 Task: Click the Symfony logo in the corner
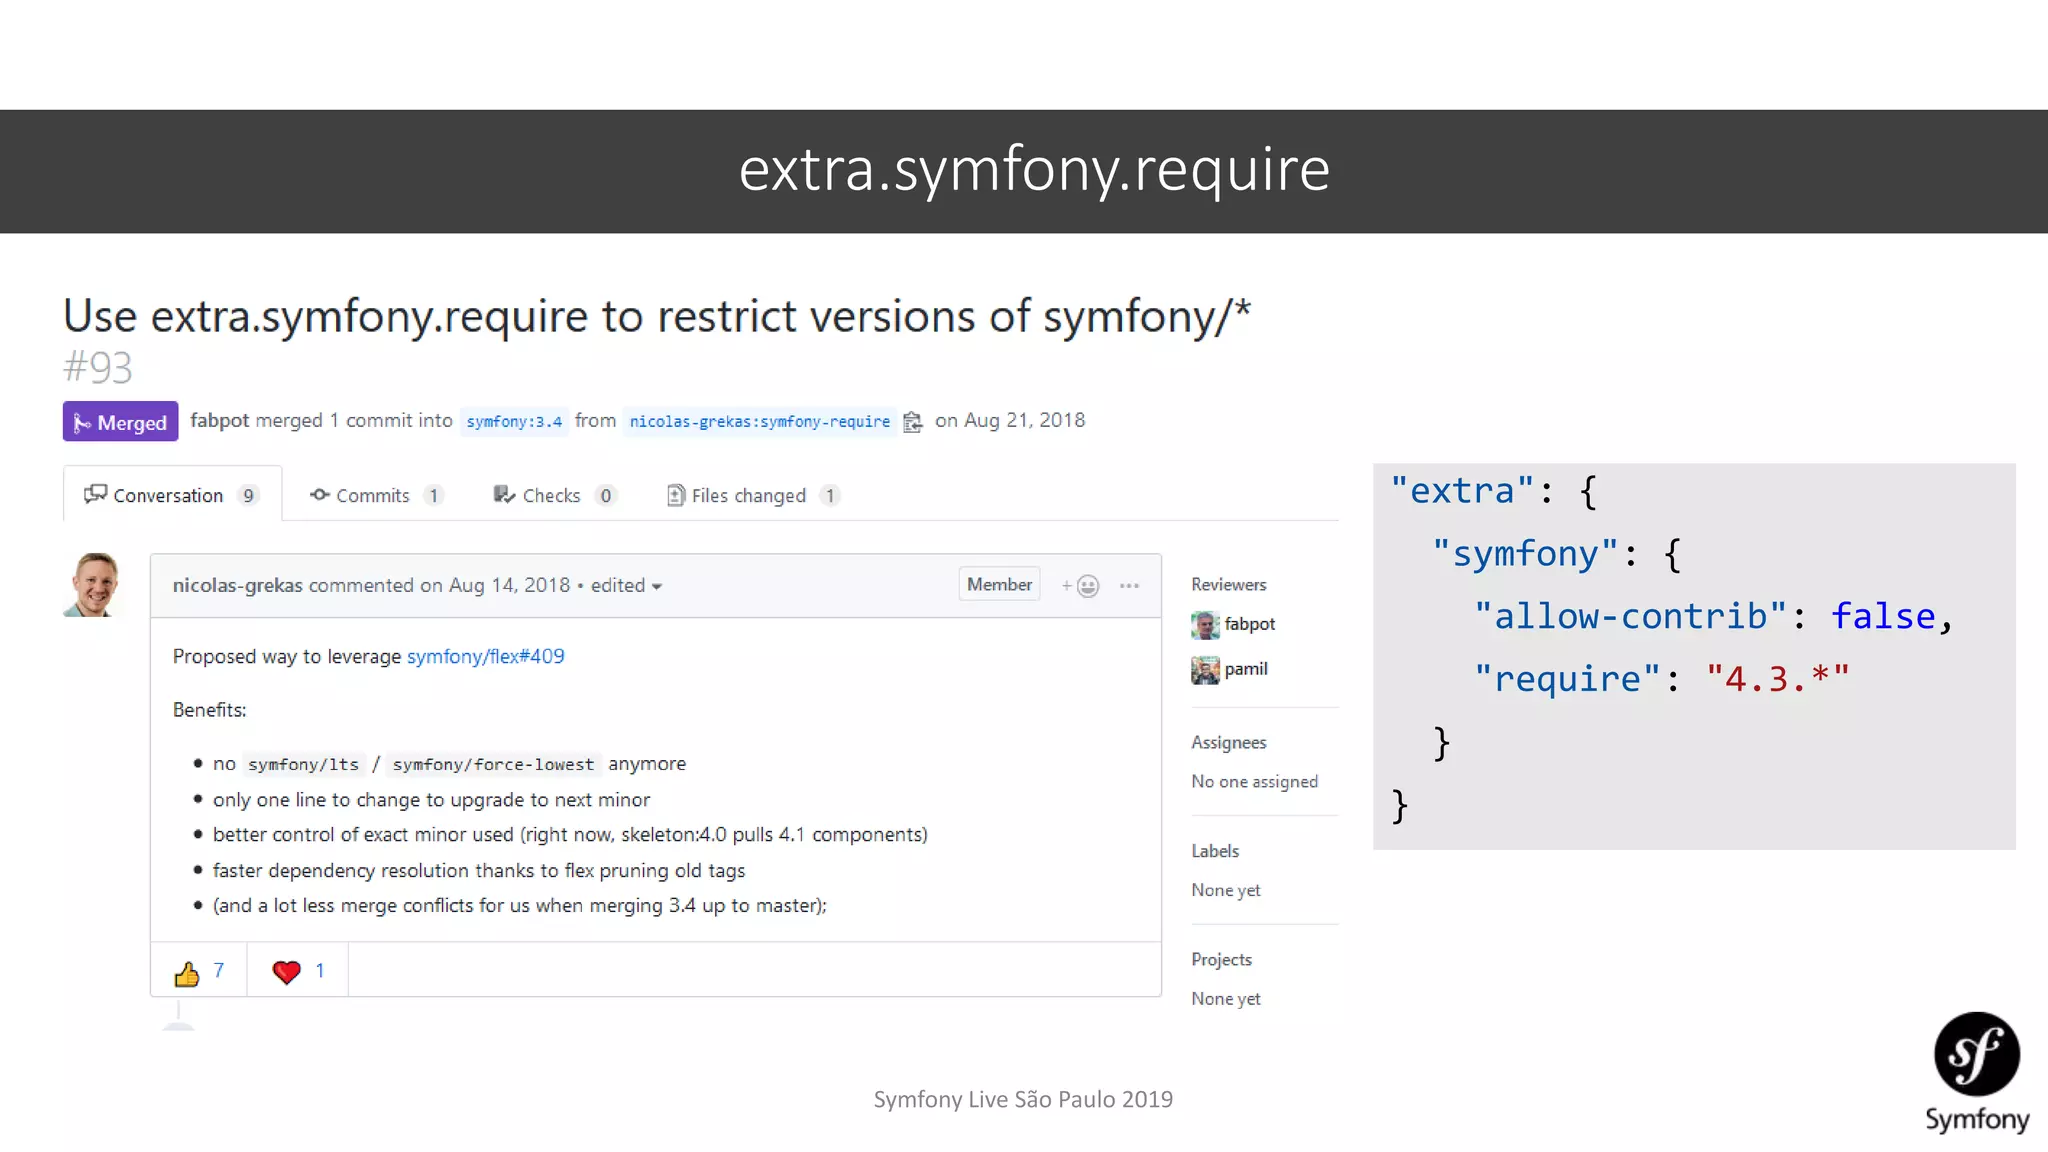pyautogui.click(x=1977, y=1073)
